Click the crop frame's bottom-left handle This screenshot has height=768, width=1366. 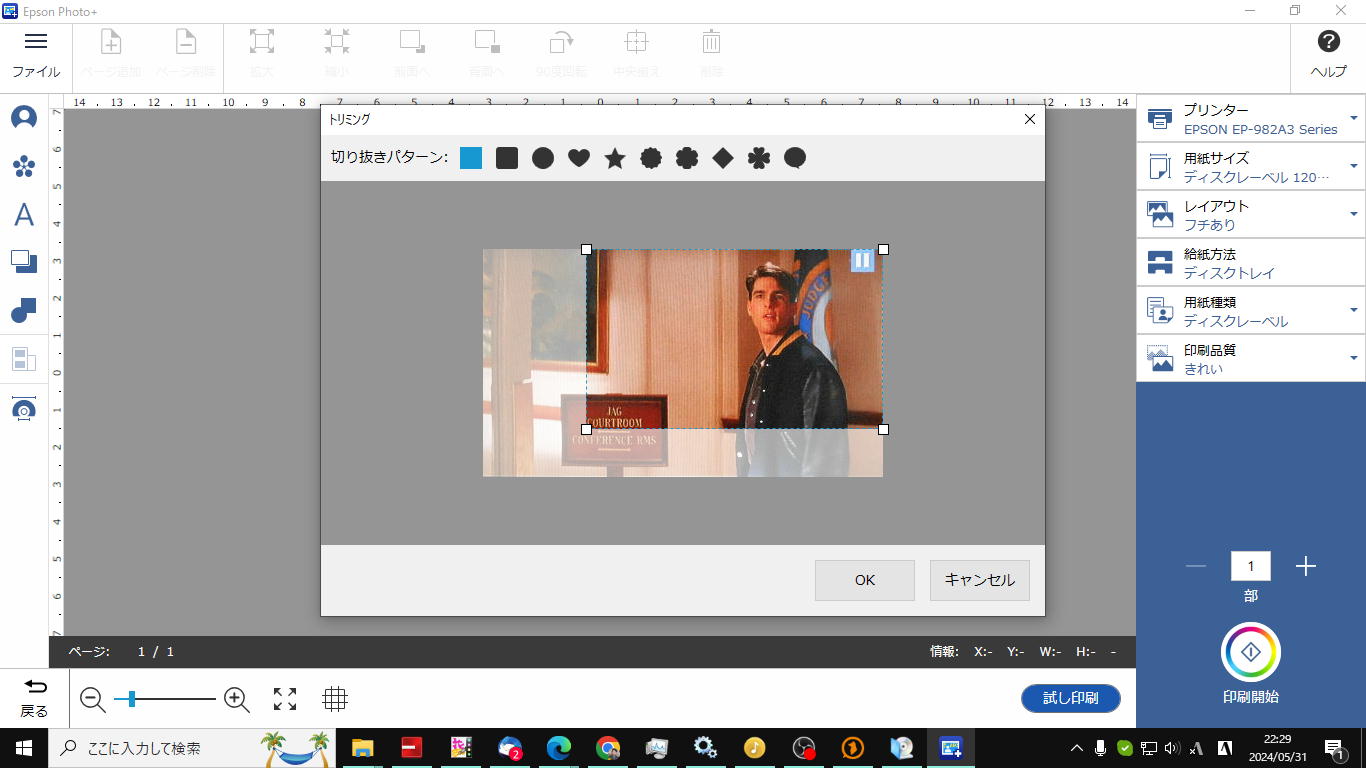587,430
